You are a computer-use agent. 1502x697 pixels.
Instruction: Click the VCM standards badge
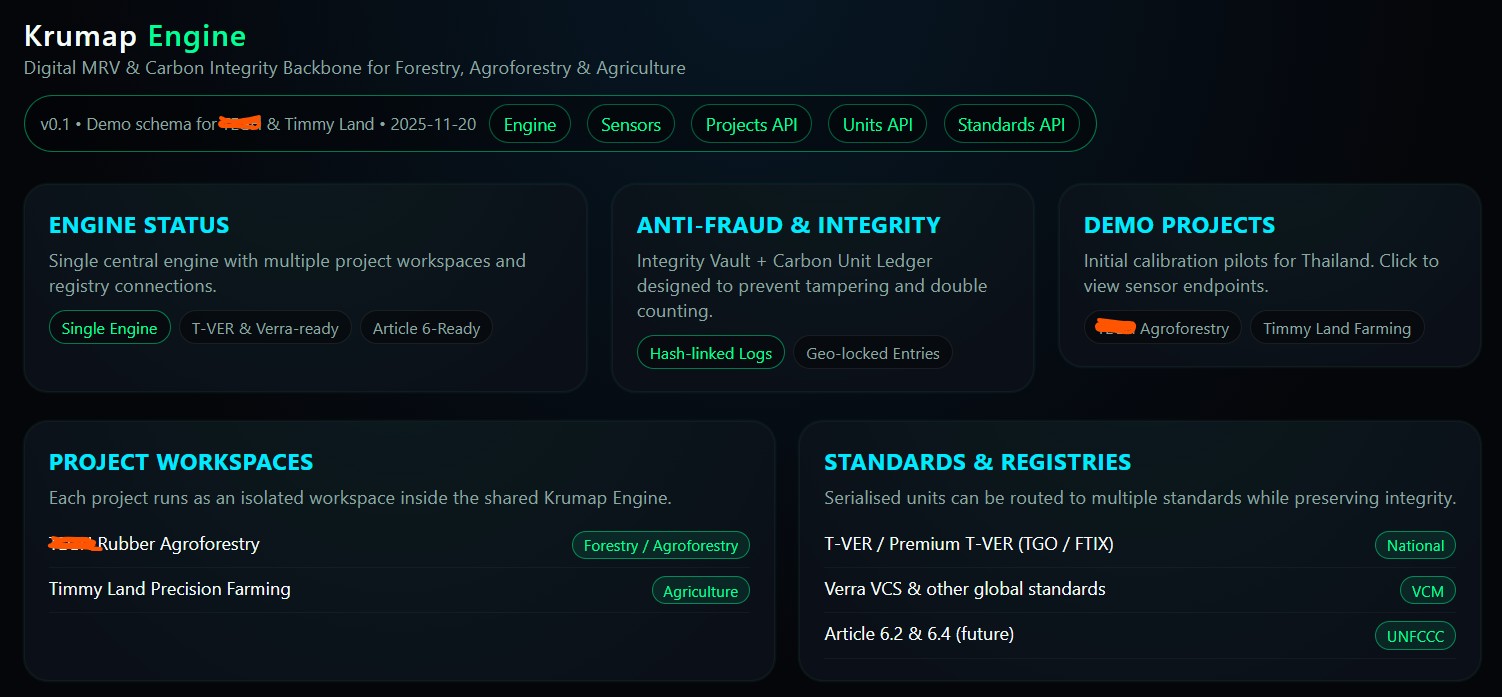1427,591
